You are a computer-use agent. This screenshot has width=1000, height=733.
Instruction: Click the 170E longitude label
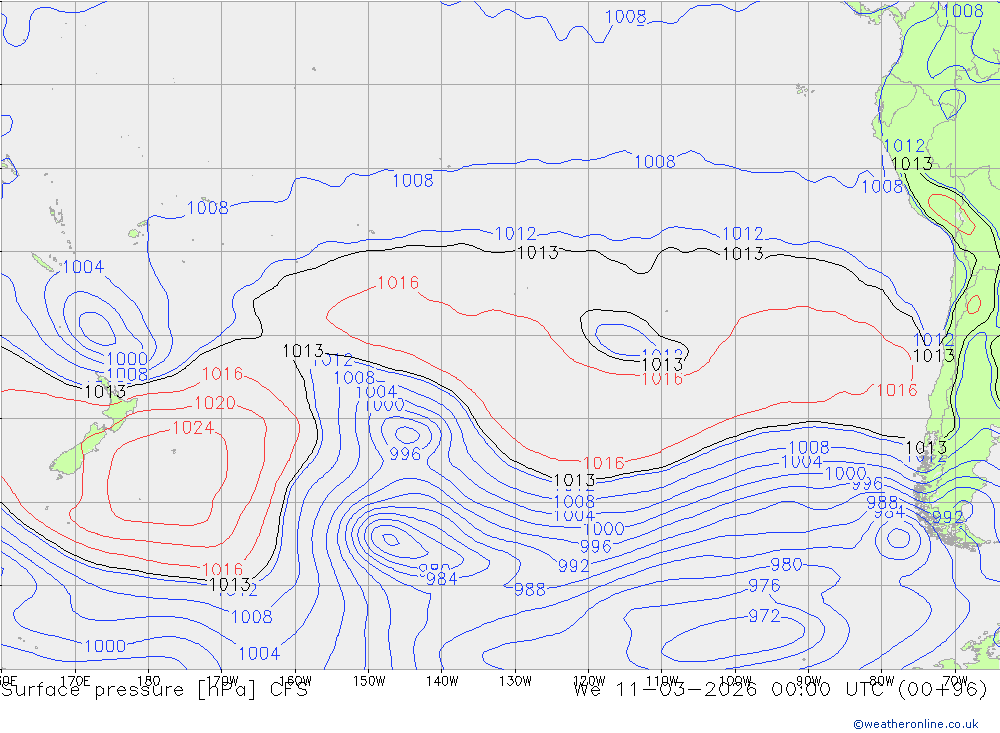tap(75, 681)
